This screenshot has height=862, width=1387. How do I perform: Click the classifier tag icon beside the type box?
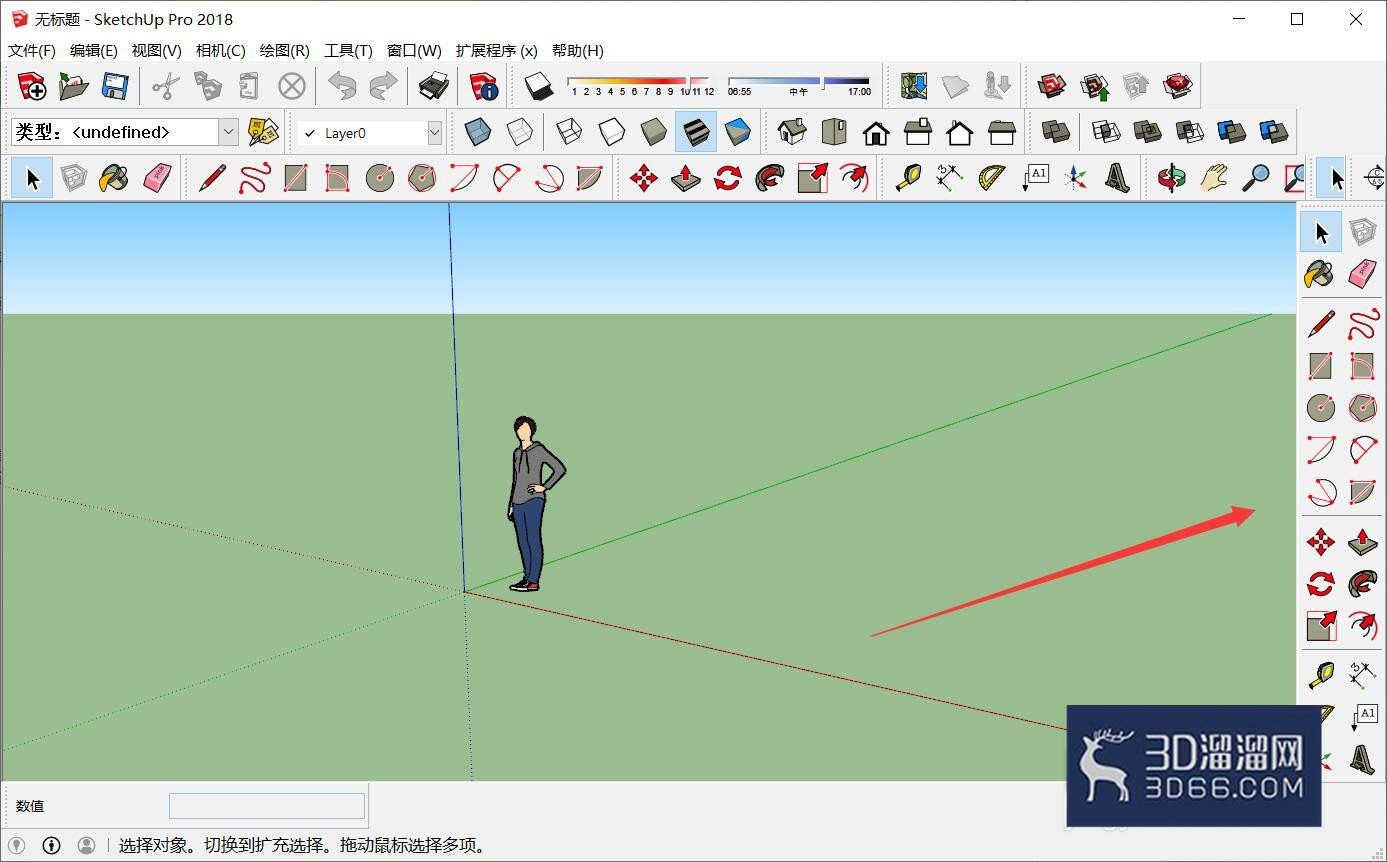(x=263, y=132)
